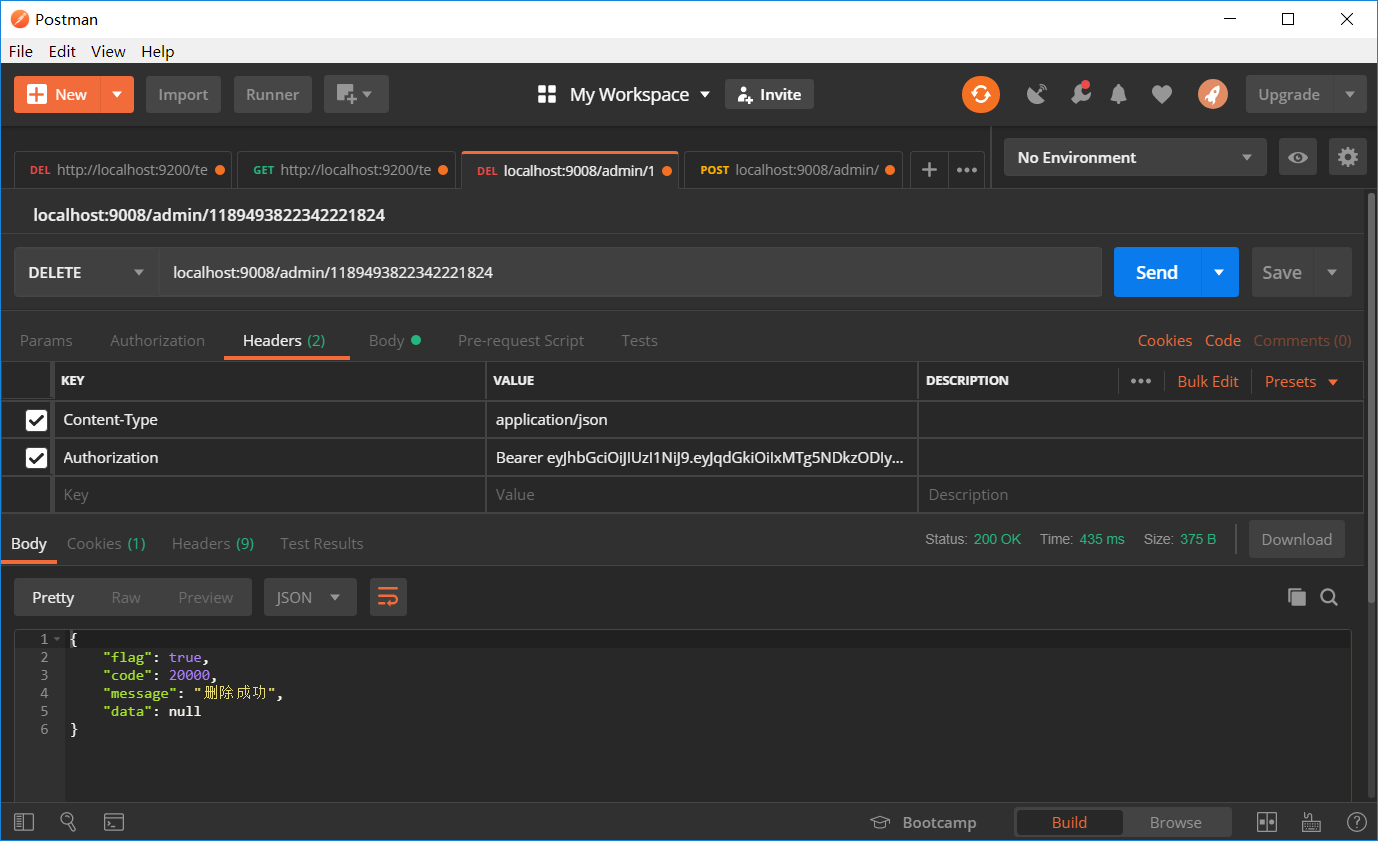Open the File menu
Viewport: 1378px width, 841px height.
pyautogui.click(x=20, y=51)
